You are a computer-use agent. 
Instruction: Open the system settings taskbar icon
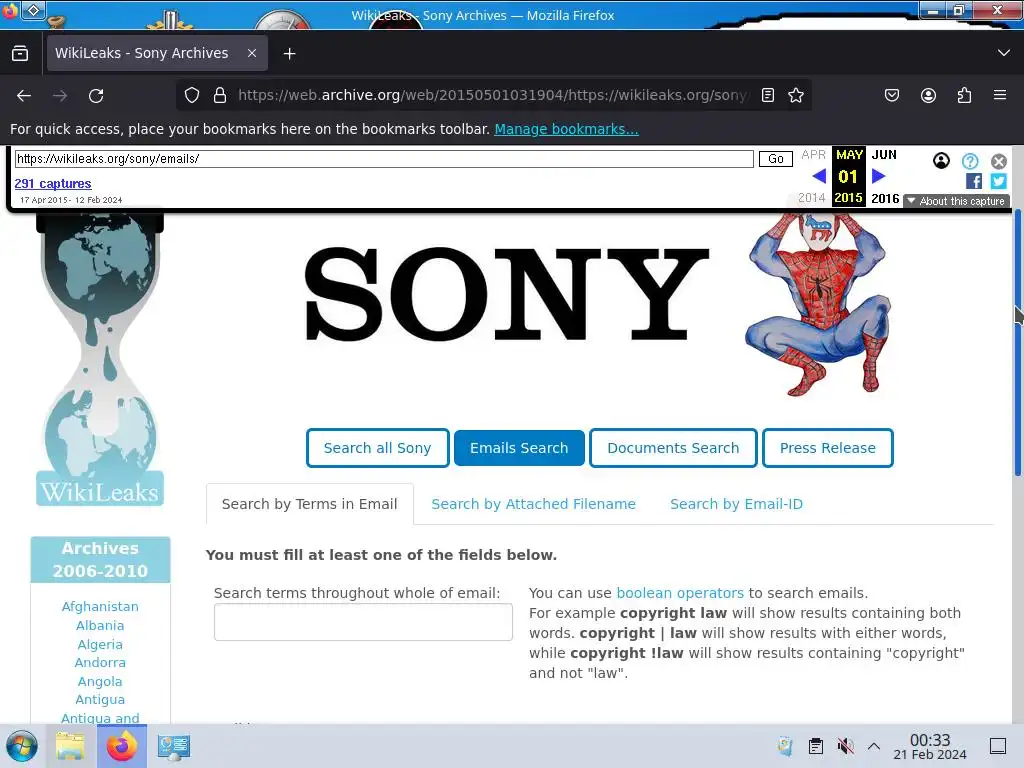(174, 746)
